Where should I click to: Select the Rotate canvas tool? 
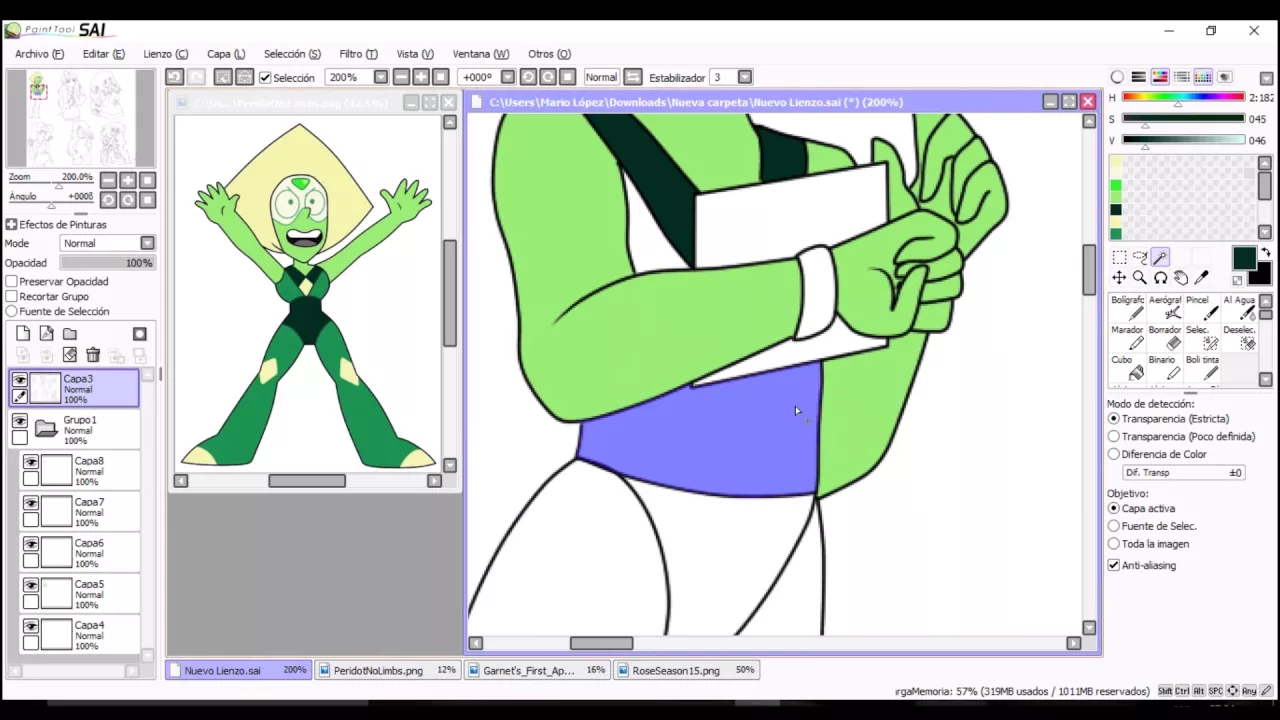tap(1160, 278)
